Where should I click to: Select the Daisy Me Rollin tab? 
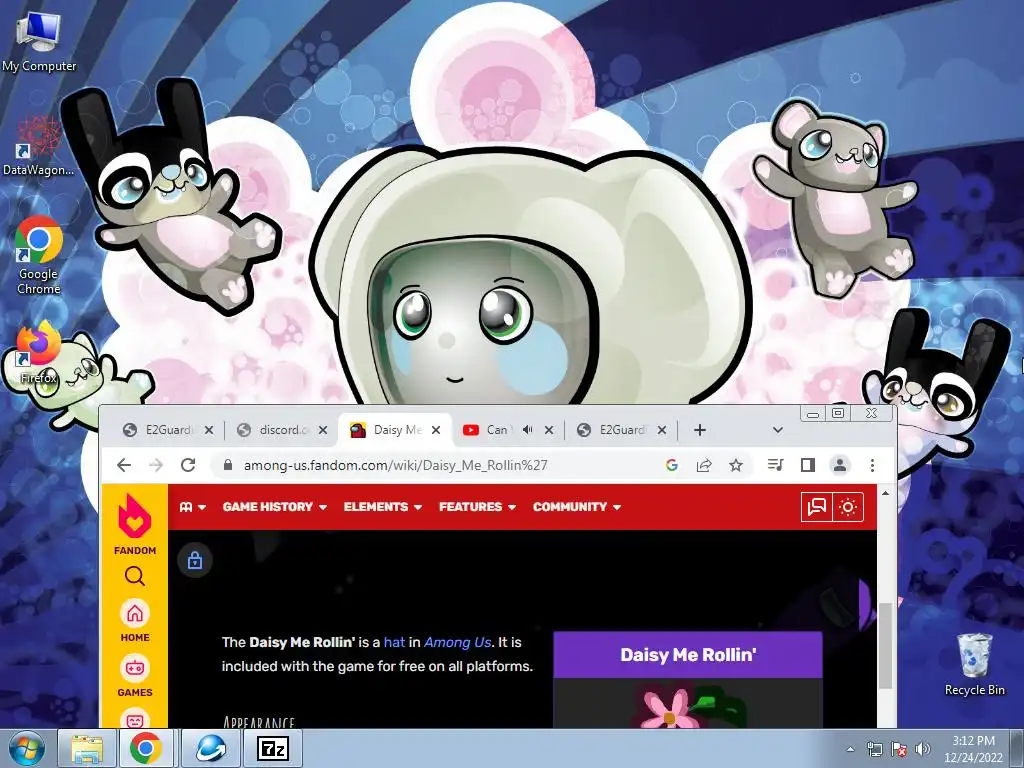point(395,430)
